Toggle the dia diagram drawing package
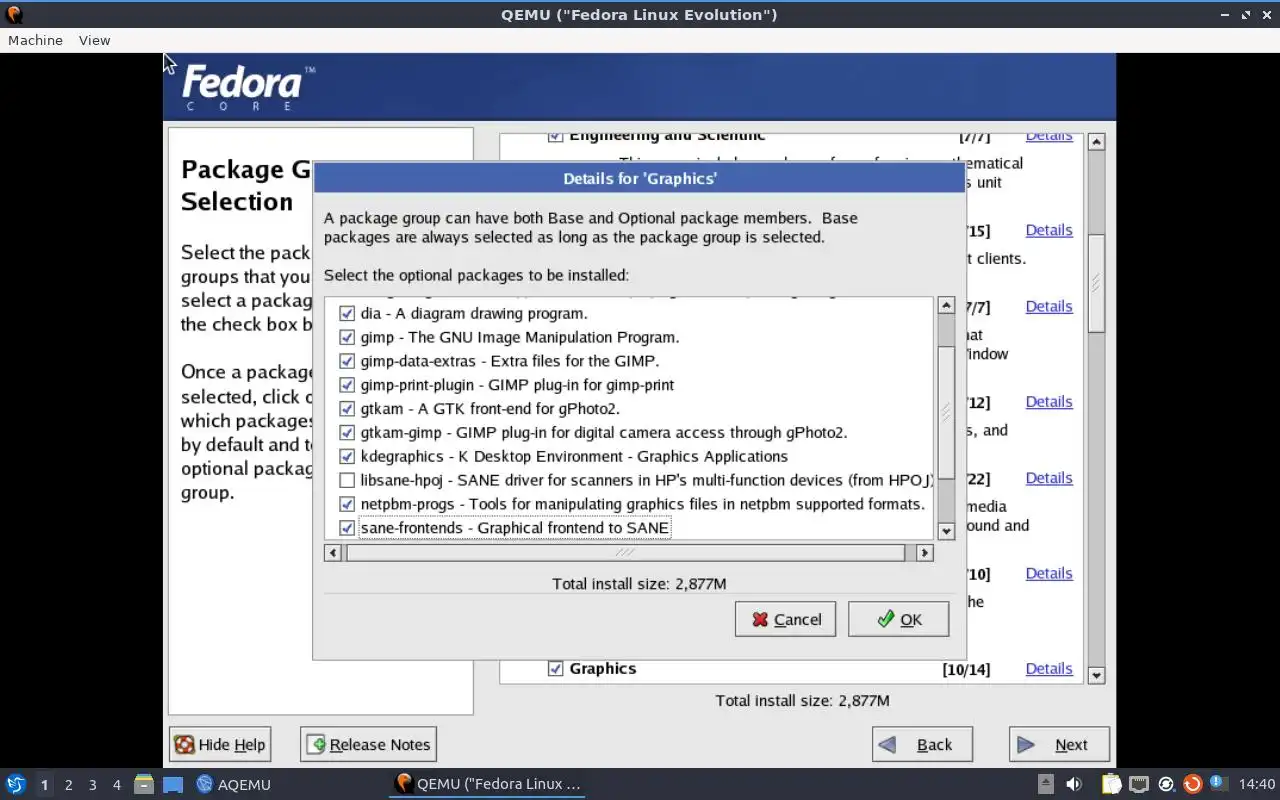 (347, 313)
